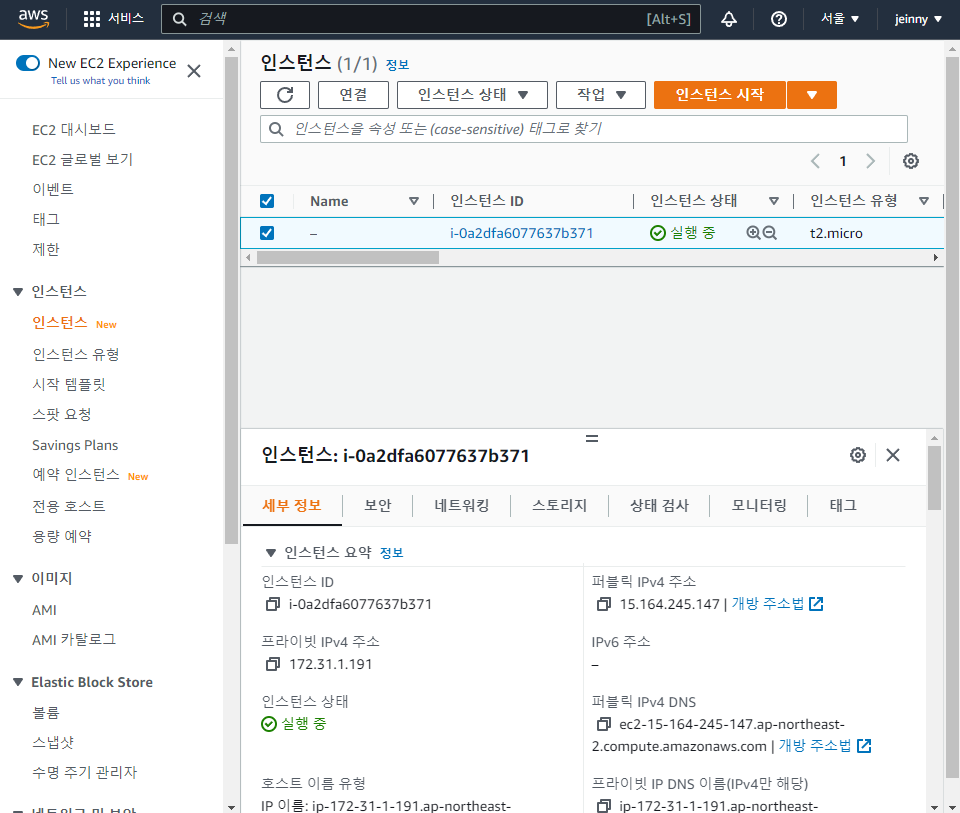
Task: Switch to 세부 정보 tab
Action: coord(292,506)
